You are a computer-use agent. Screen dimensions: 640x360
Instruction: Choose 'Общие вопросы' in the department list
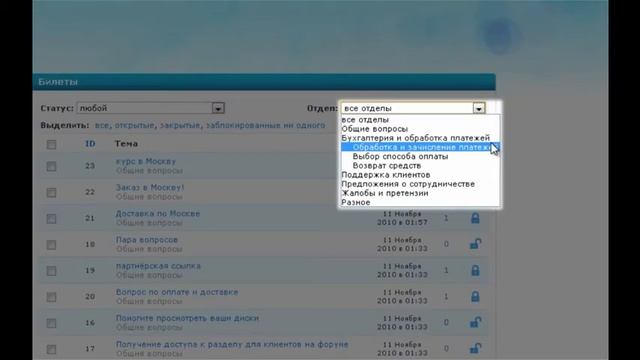tap(420, 129)
